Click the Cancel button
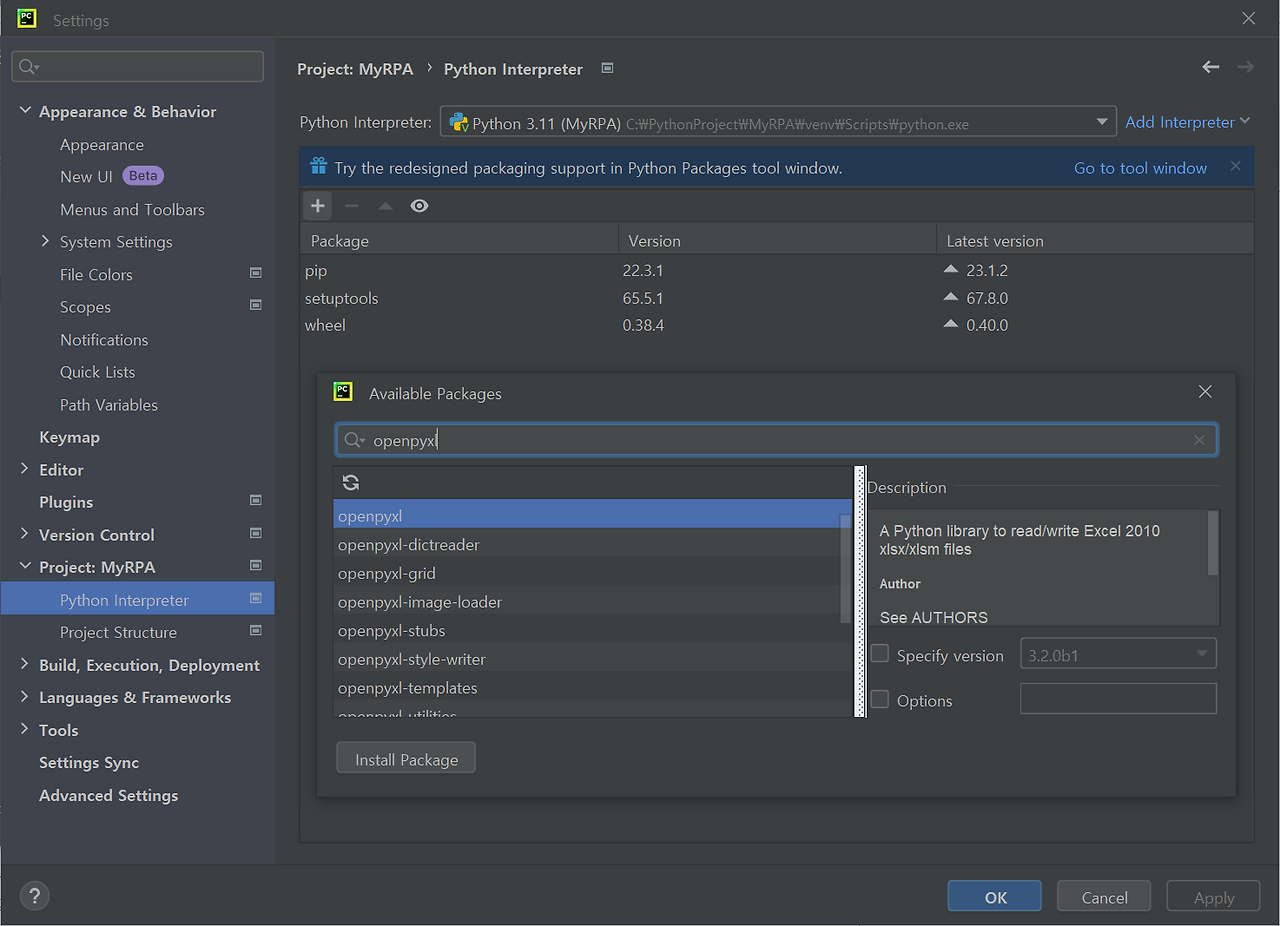Screen dimensions: 1280x926 [x=1104, y=897]
